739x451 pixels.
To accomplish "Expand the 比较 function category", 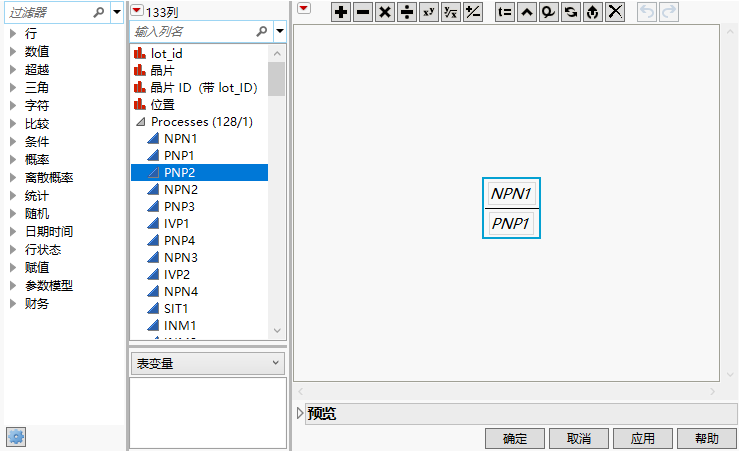I will [13, 123].
